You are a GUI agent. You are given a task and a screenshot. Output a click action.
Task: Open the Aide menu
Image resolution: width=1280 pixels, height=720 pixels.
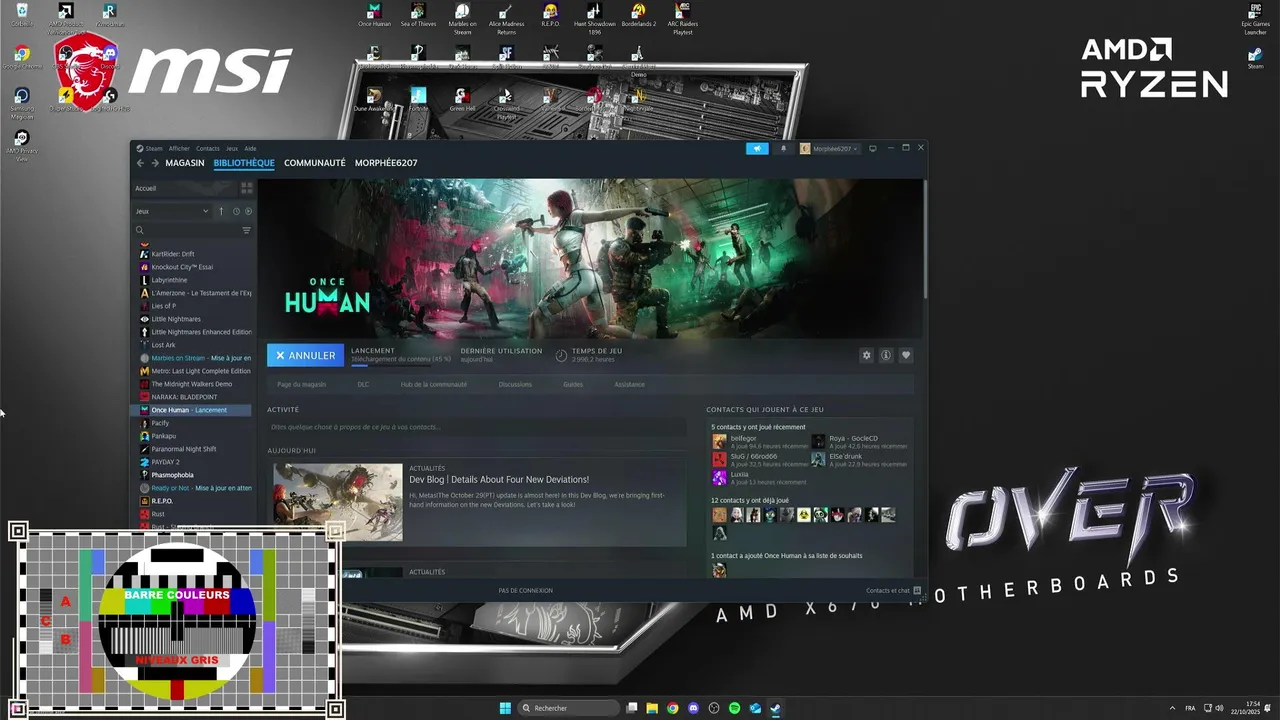pos(250,148)
